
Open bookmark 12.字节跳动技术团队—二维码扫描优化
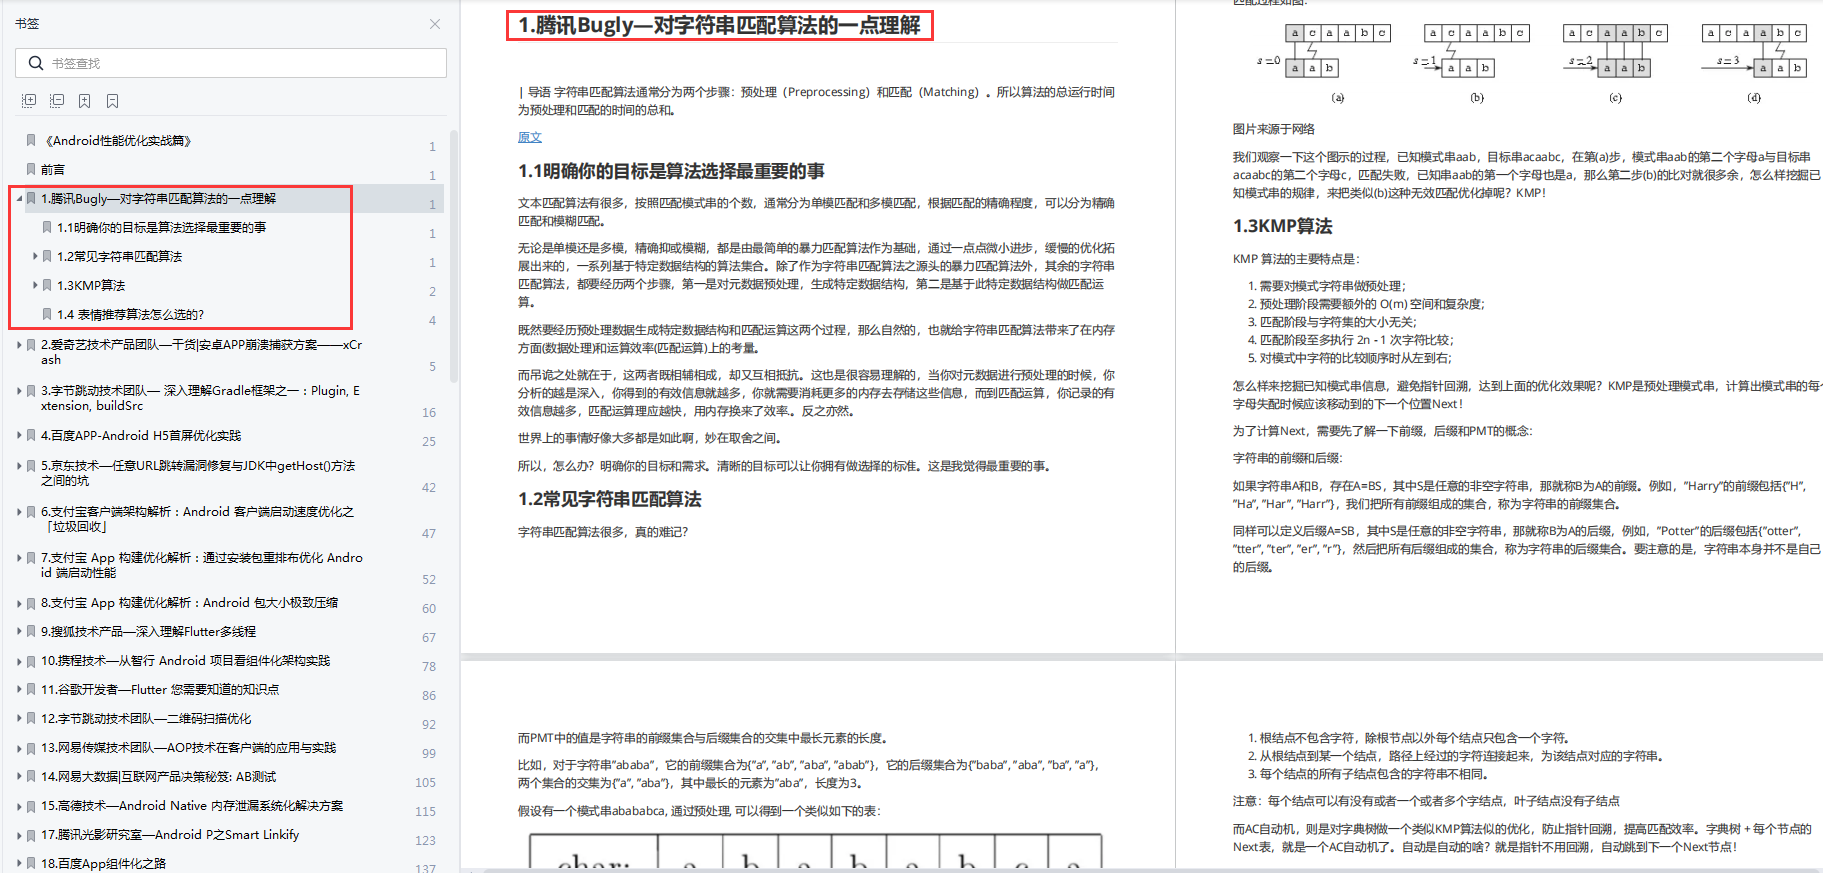146,719
